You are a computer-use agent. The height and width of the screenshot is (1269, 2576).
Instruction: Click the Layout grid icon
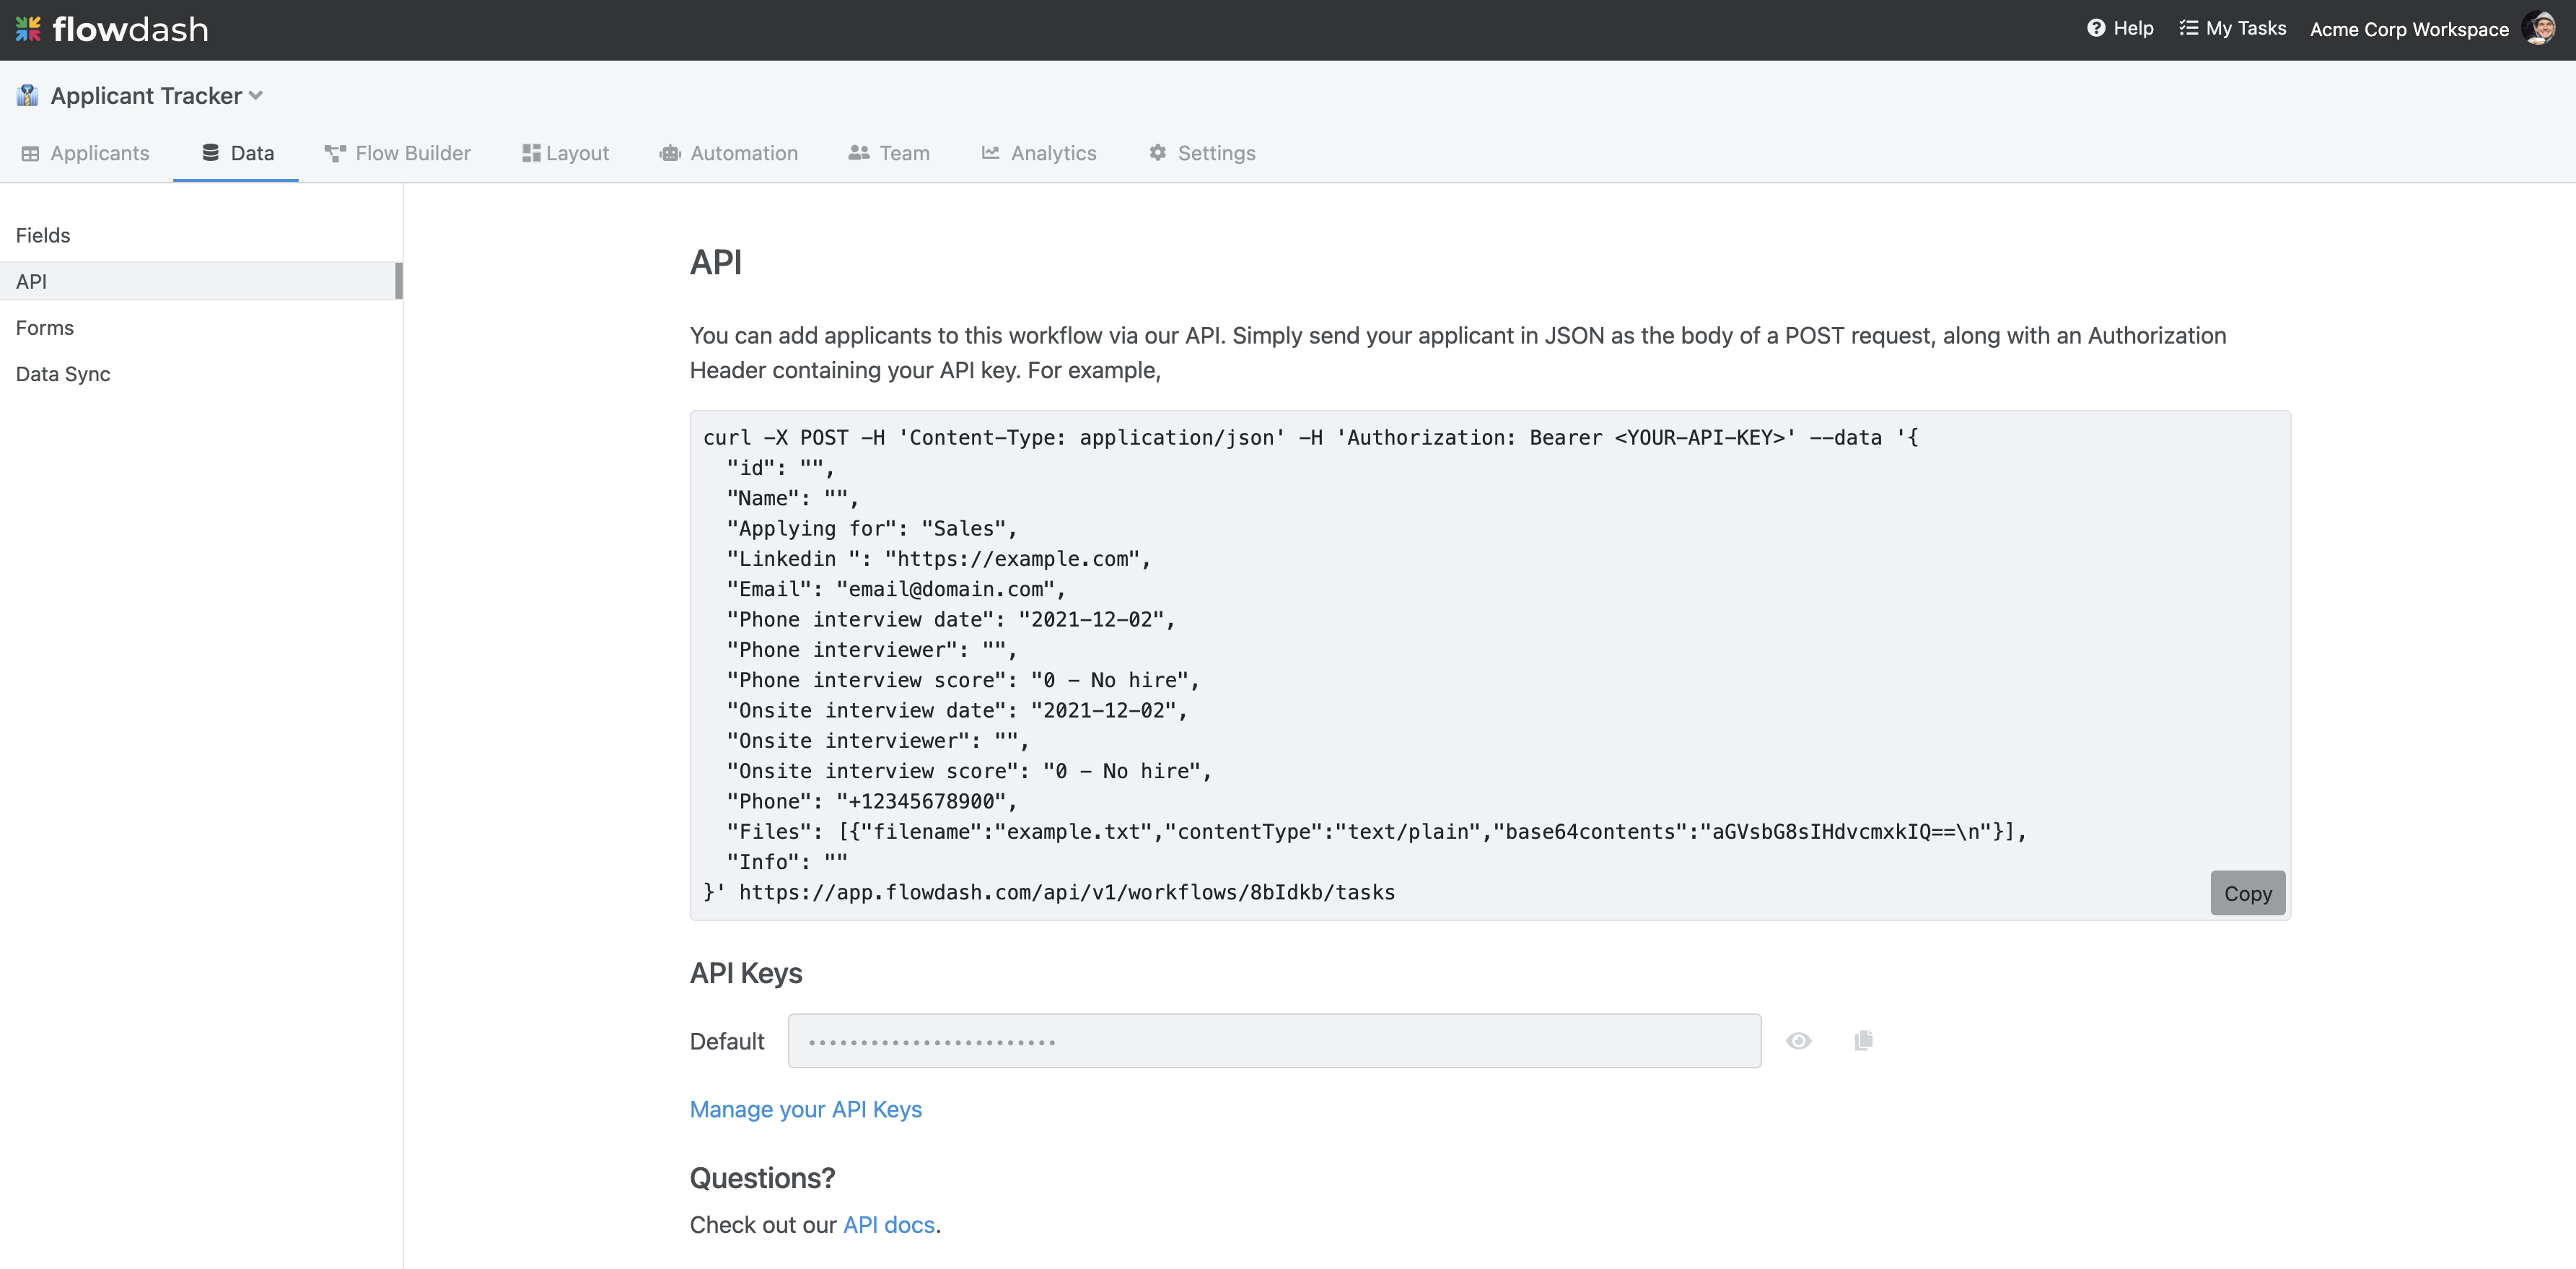(x=531, y=153)
